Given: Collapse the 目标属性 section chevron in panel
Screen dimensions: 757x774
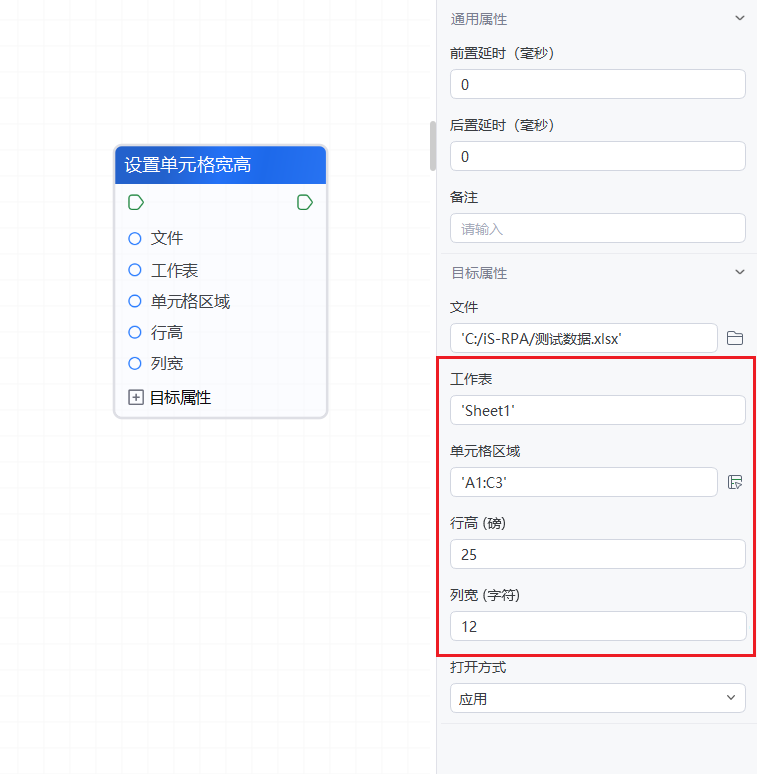Looking at the screenshot, I should coord(740,272).
